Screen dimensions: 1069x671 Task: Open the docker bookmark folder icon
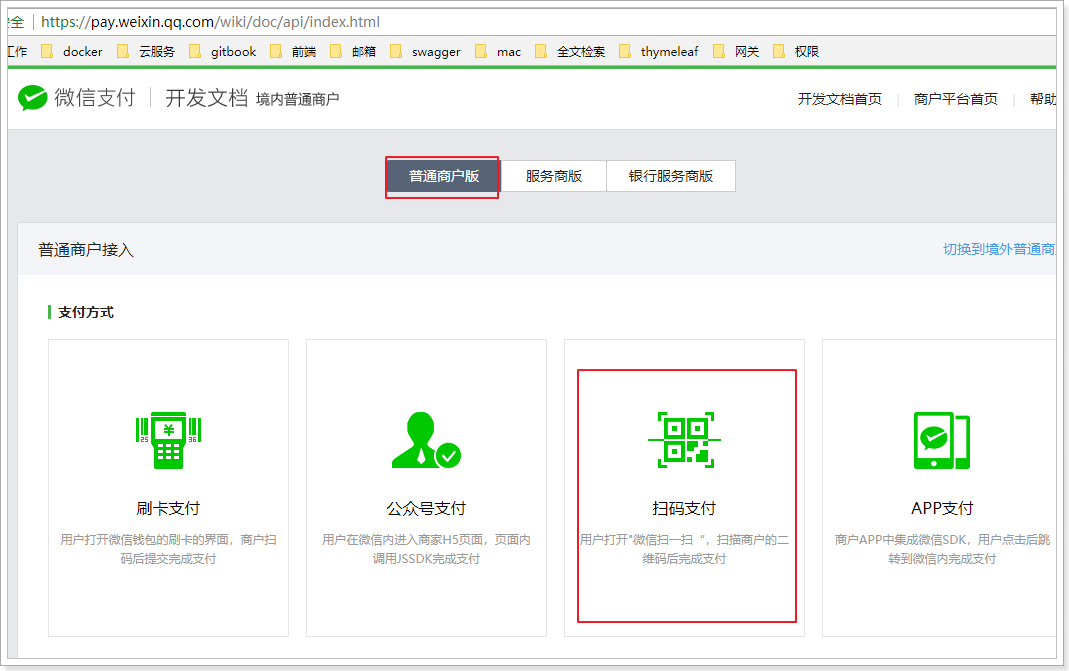click(x=47, y=52)
